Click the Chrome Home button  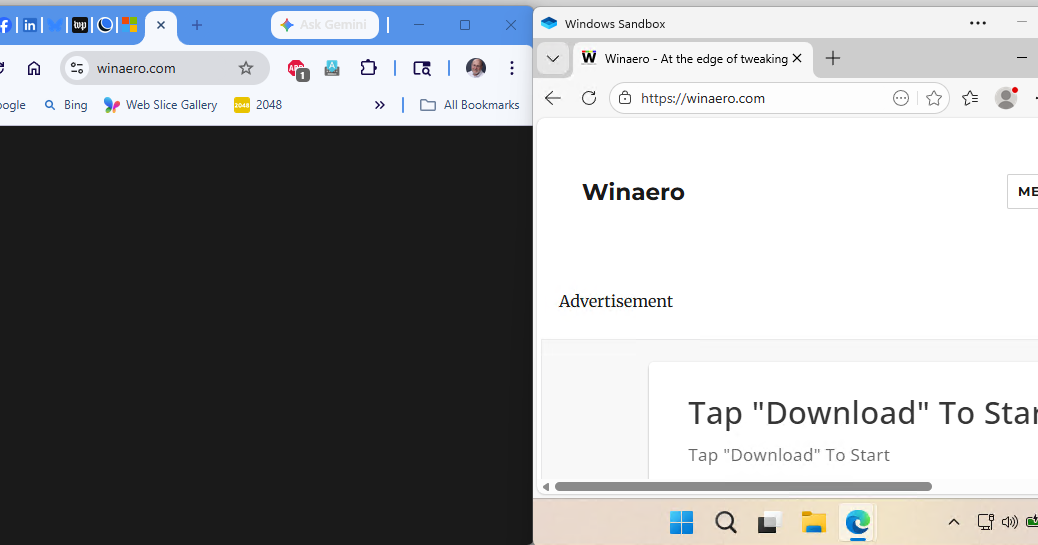tap(34, 68)
